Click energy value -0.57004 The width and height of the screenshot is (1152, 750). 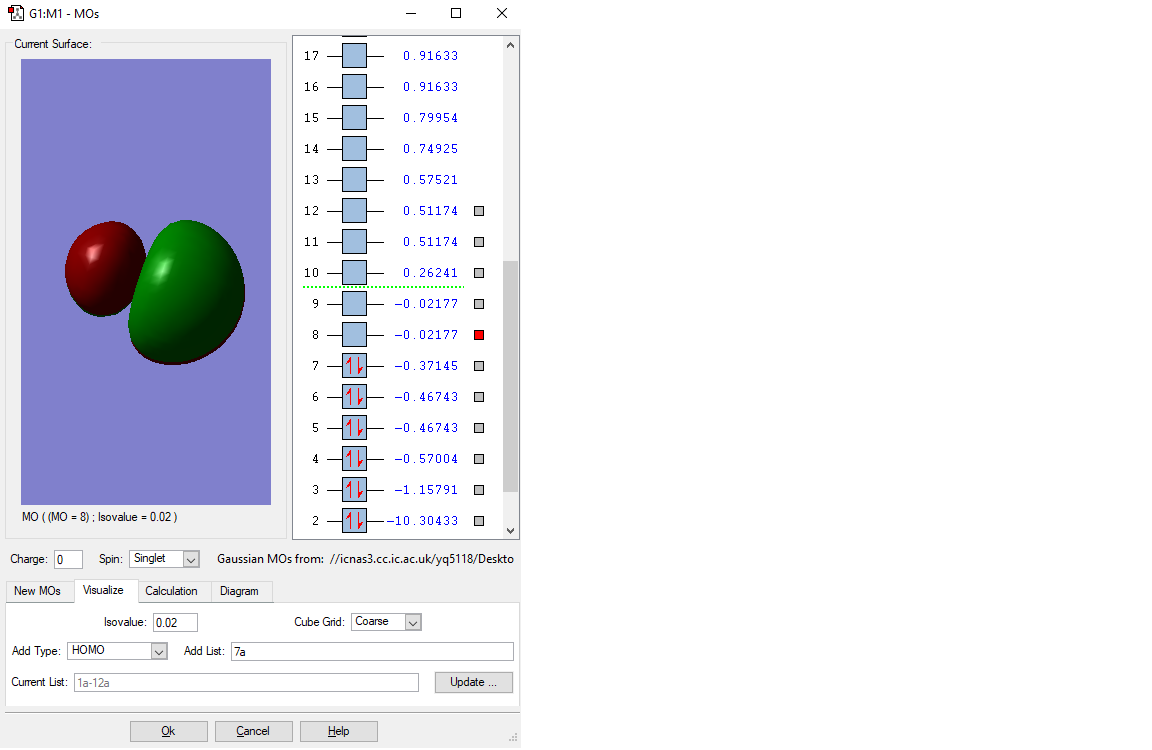point(426,458)
